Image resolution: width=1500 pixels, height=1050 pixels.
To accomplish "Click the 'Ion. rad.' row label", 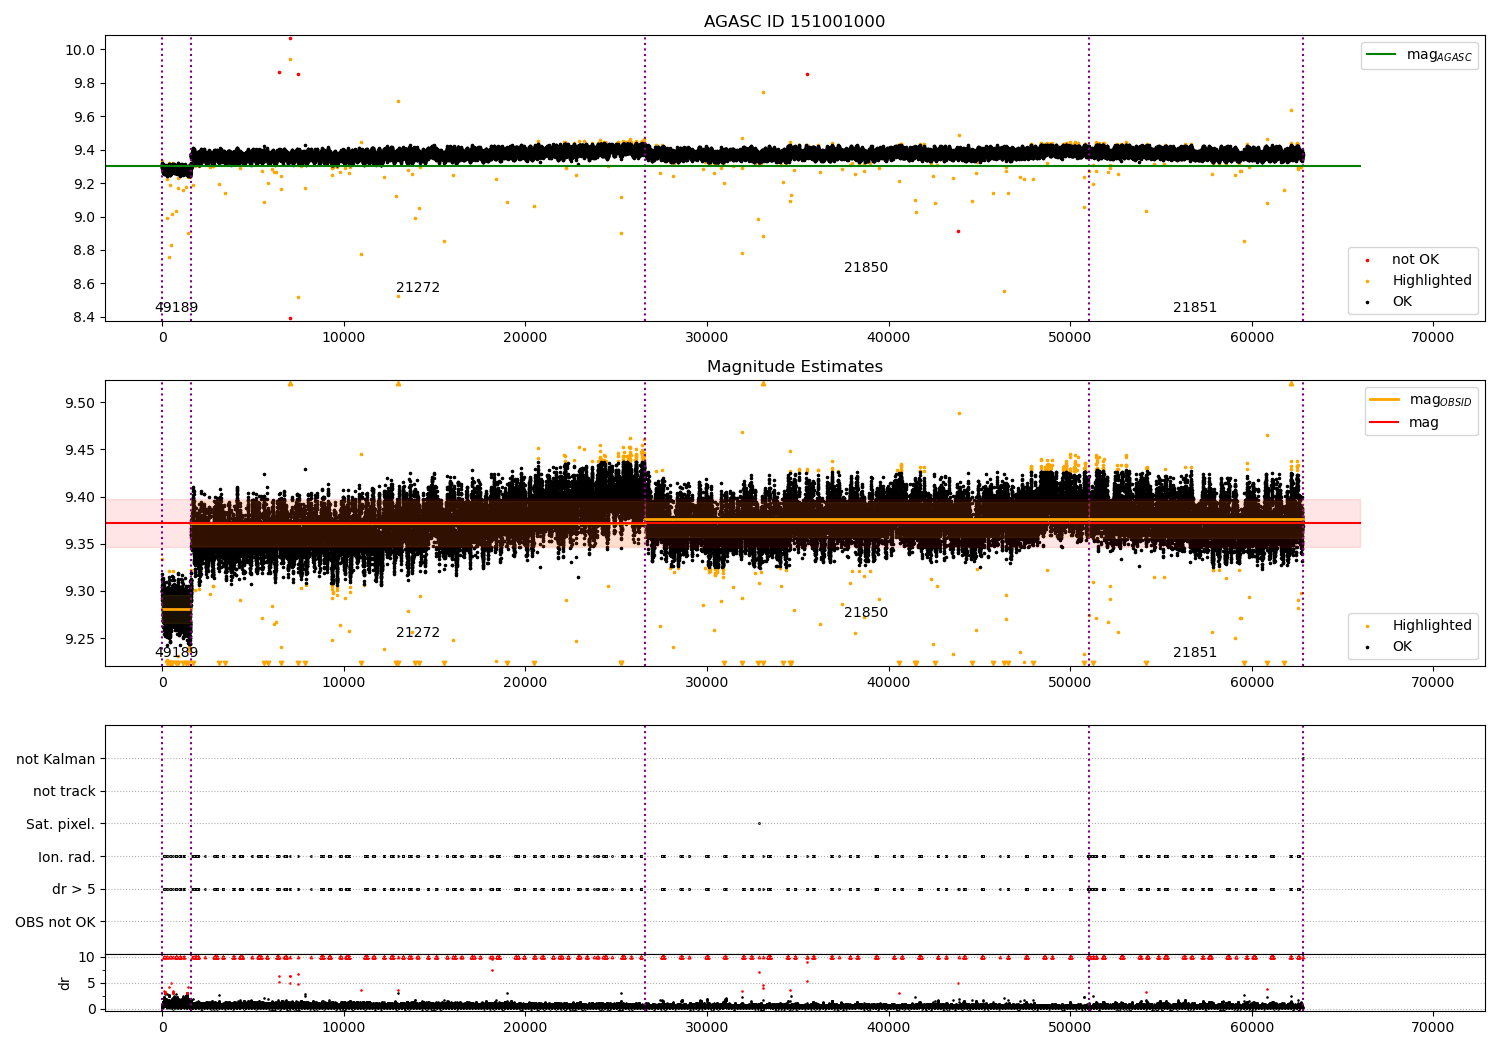I will (x=66, y=857).
